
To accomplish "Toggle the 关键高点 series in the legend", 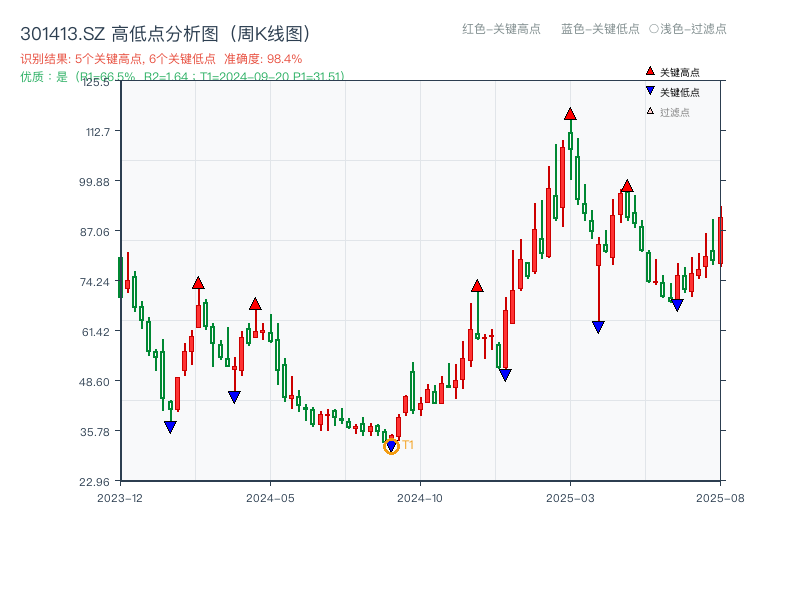I will (672, 71).
